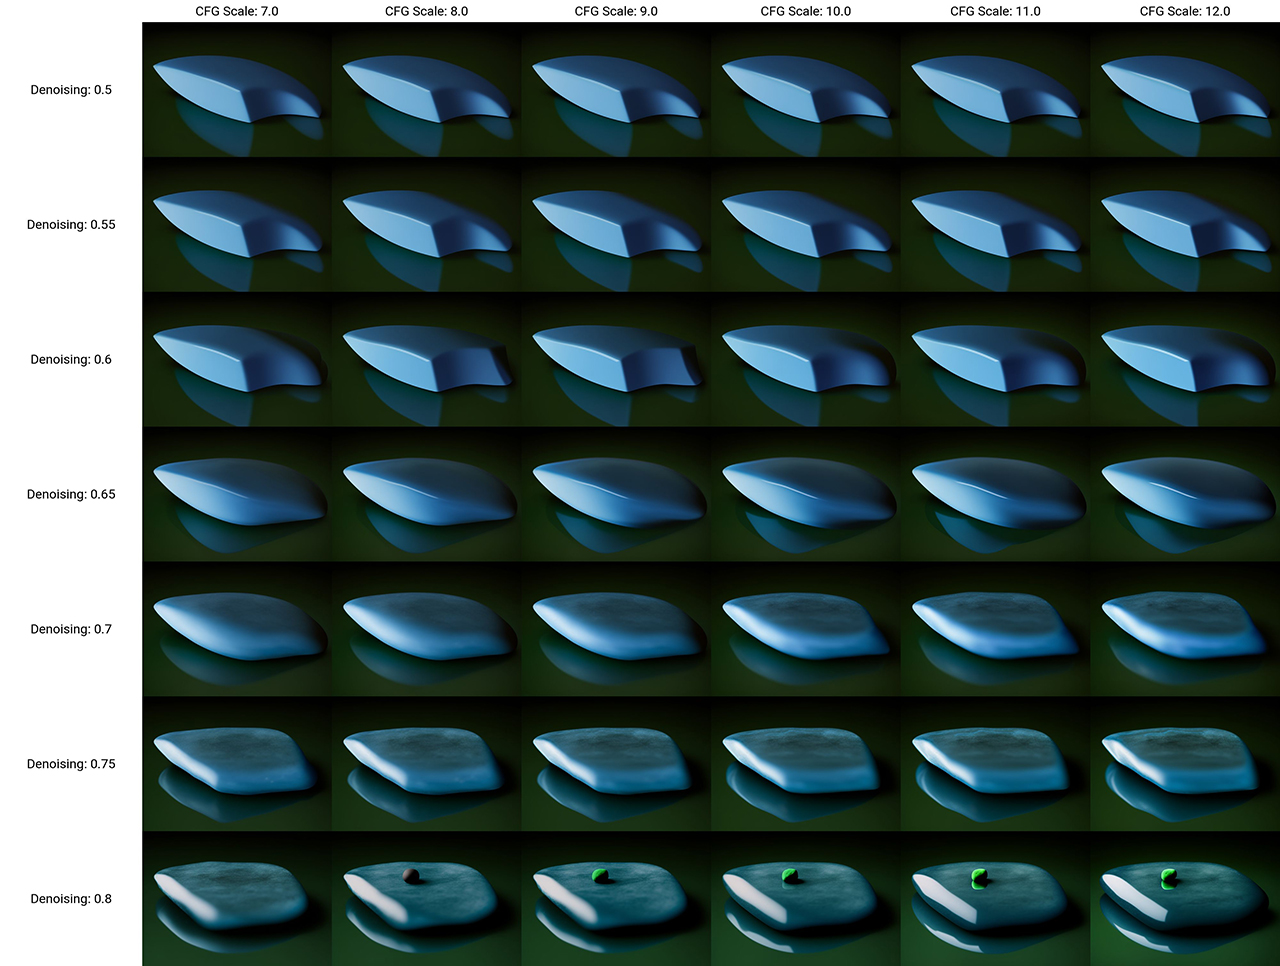
Task: Click the "Denoising: 0.5" row label
Action: coord(71,90)
